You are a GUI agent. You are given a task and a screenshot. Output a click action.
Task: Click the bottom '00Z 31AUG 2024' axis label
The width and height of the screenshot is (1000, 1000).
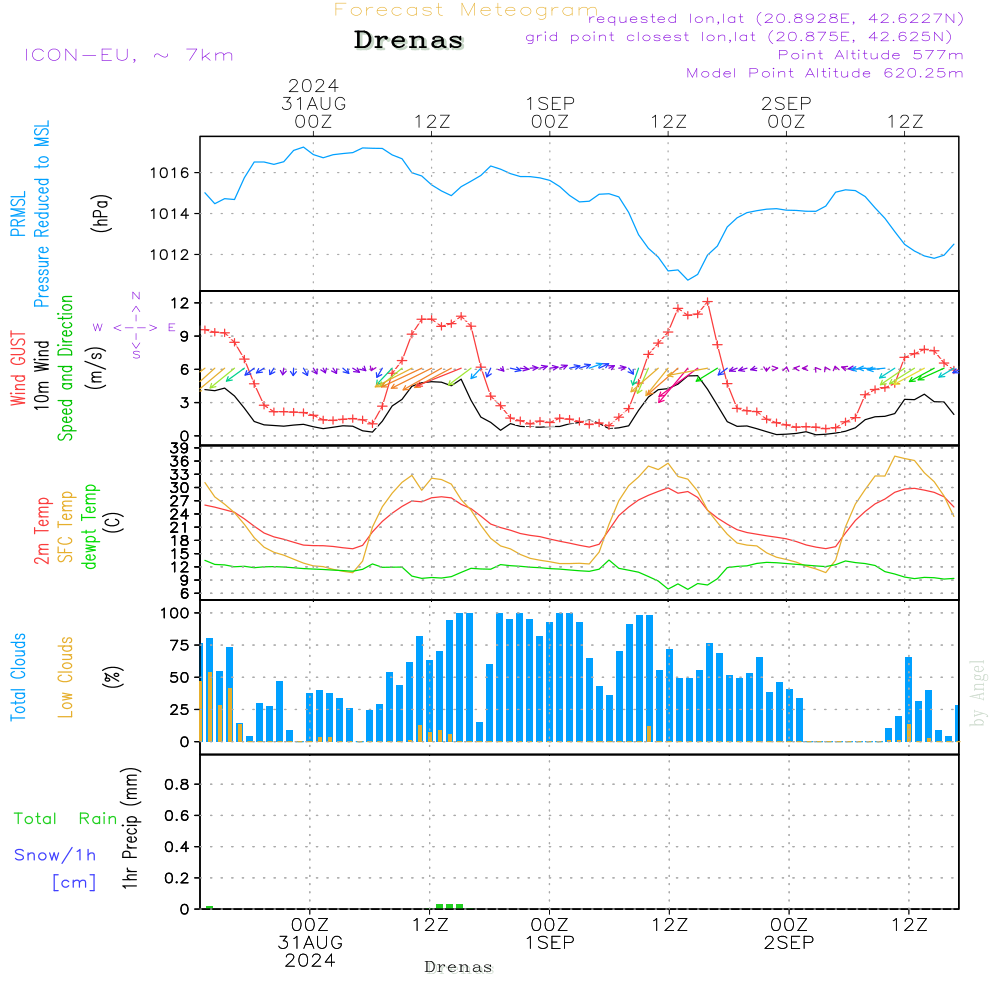[310, 943]
